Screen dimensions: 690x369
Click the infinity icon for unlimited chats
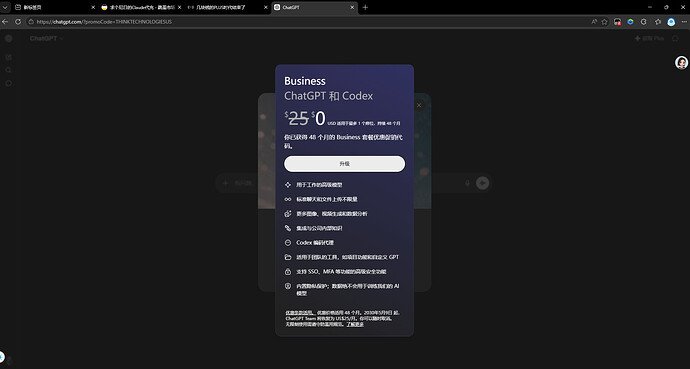pos(288,199)
